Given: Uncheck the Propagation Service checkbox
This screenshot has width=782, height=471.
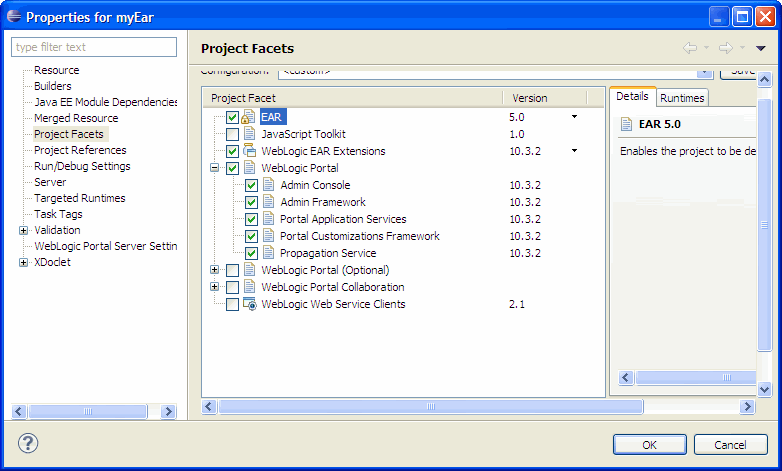Looking at the screenshot, I should tap(251, 253).
